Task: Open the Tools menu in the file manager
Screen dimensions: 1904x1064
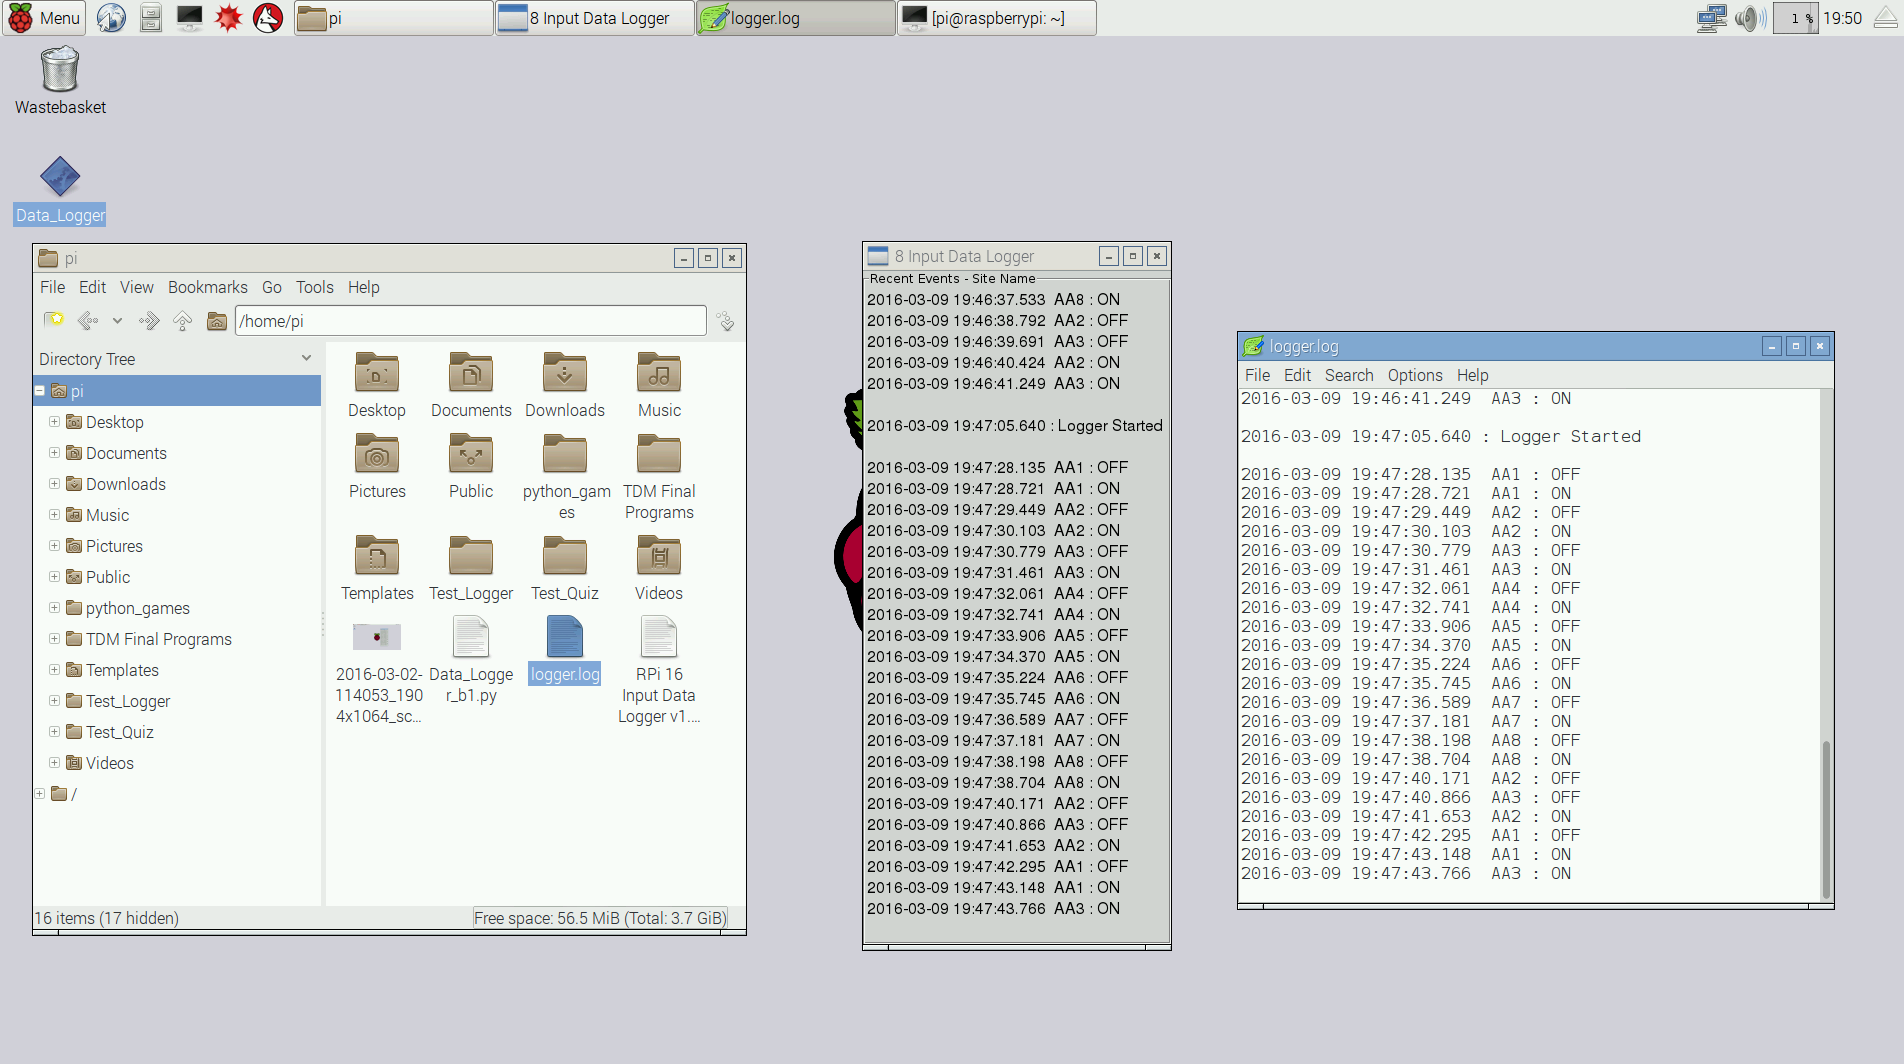Action: pyautogui.click(x=314, y=287)
